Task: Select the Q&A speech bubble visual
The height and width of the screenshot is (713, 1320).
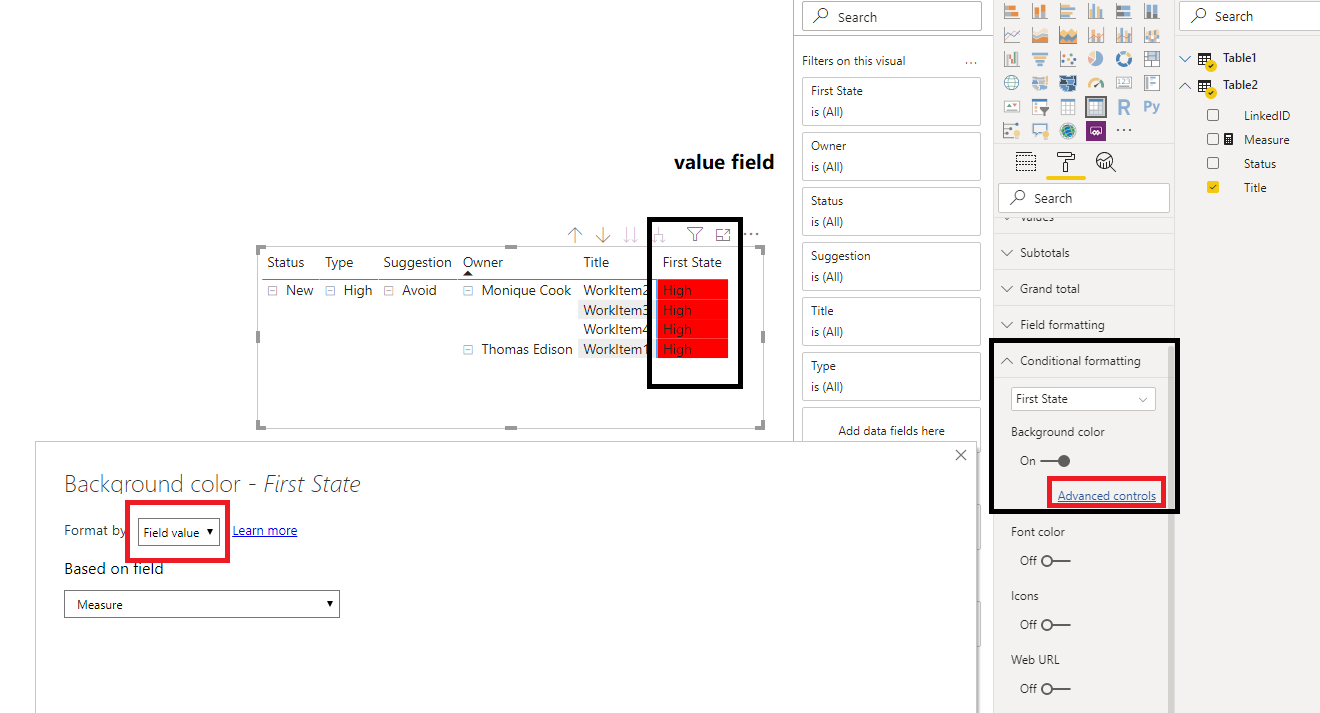Action: click(x=1040, y=131)
